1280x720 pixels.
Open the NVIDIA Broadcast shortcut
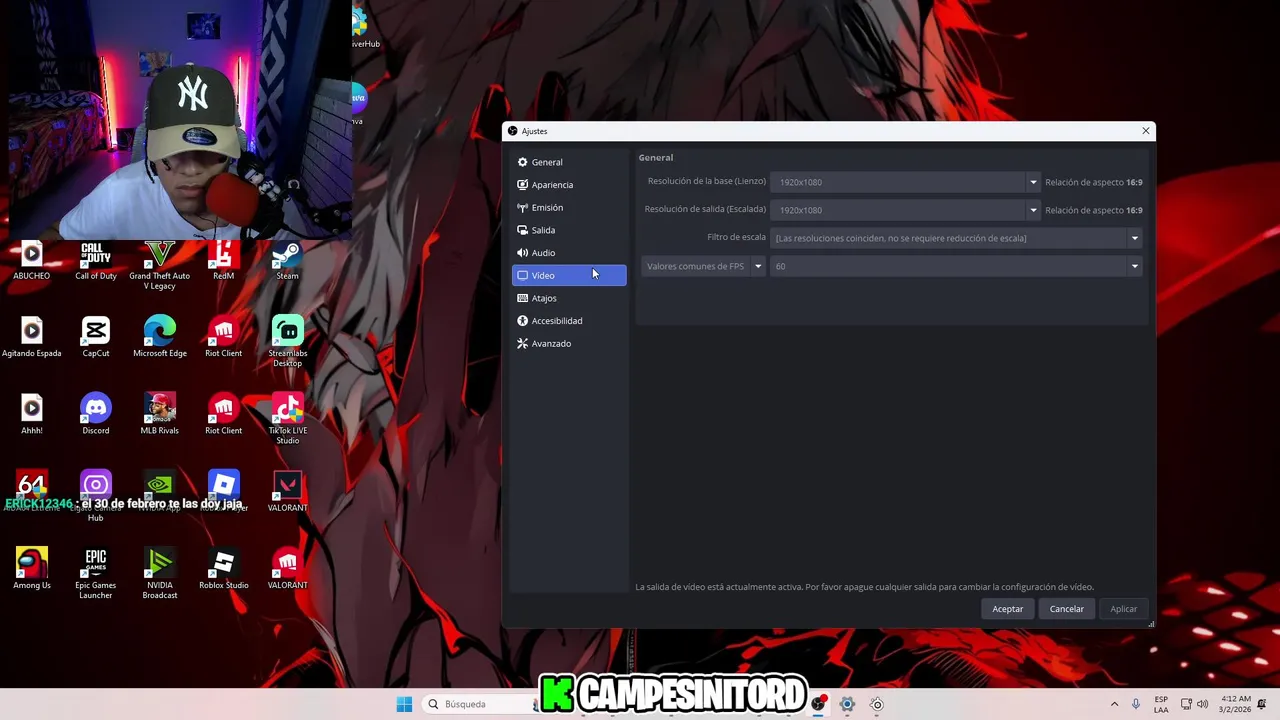click(160, 574)
